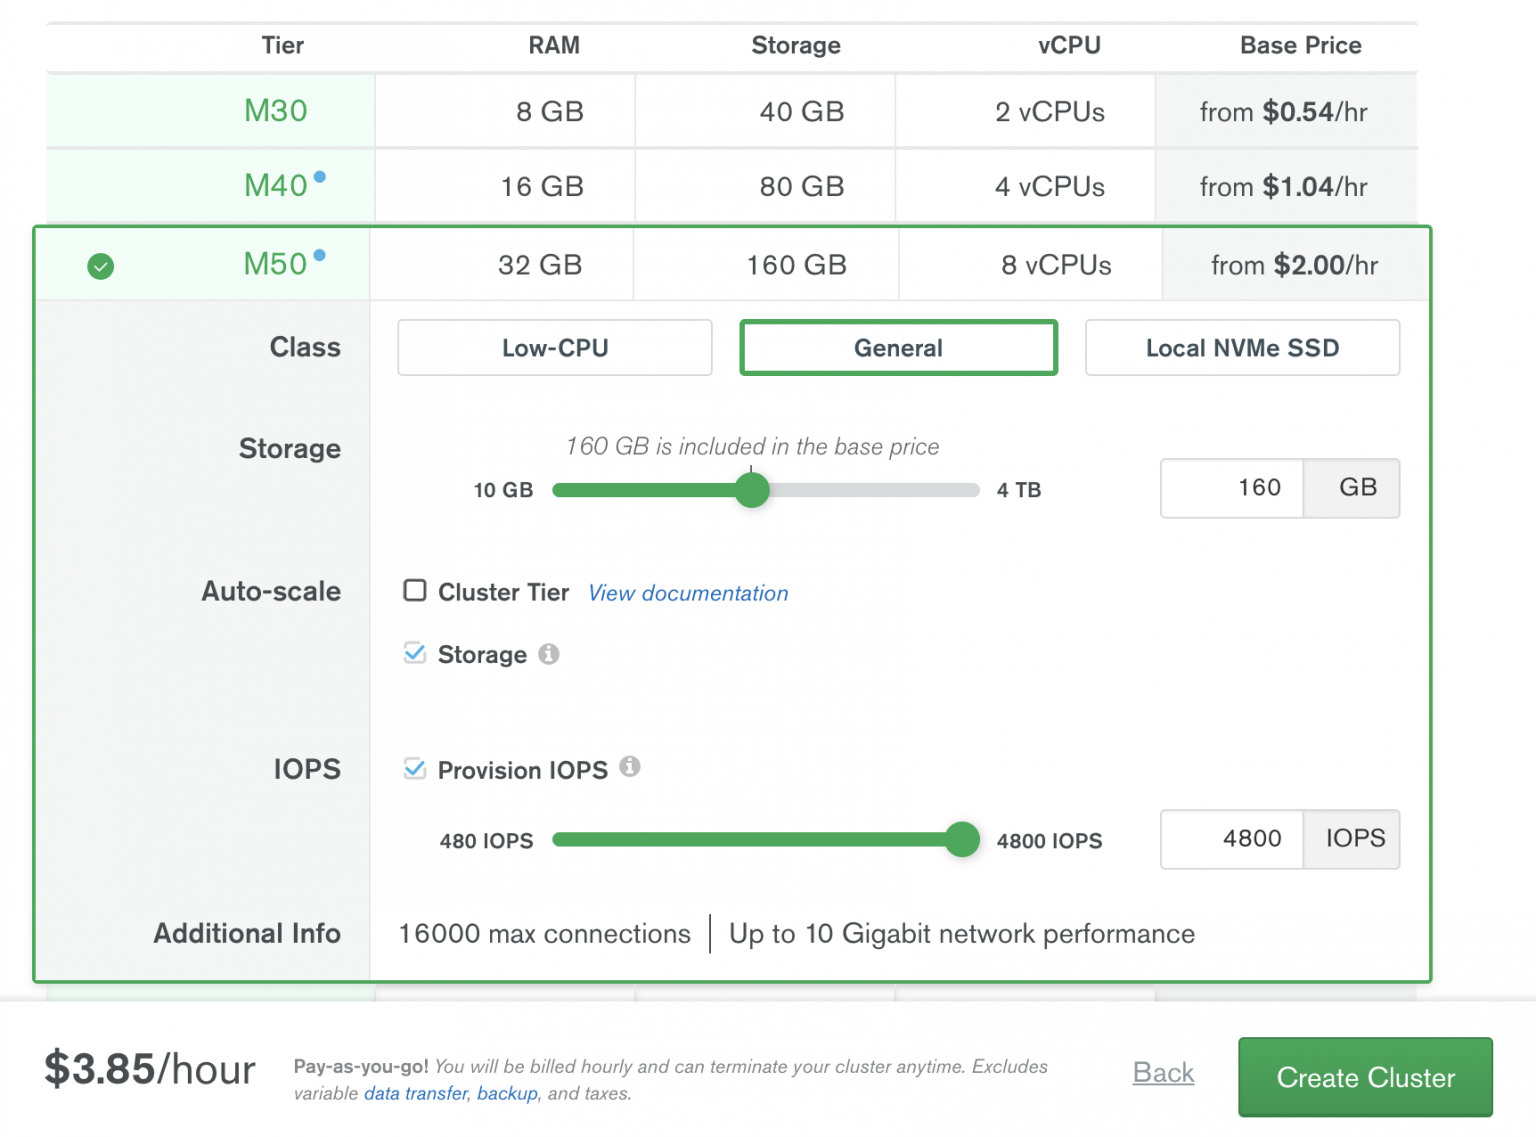The image size is (1536, 1137).
Task: Click the green checkmark on the M50 tier
Action: 100,266
